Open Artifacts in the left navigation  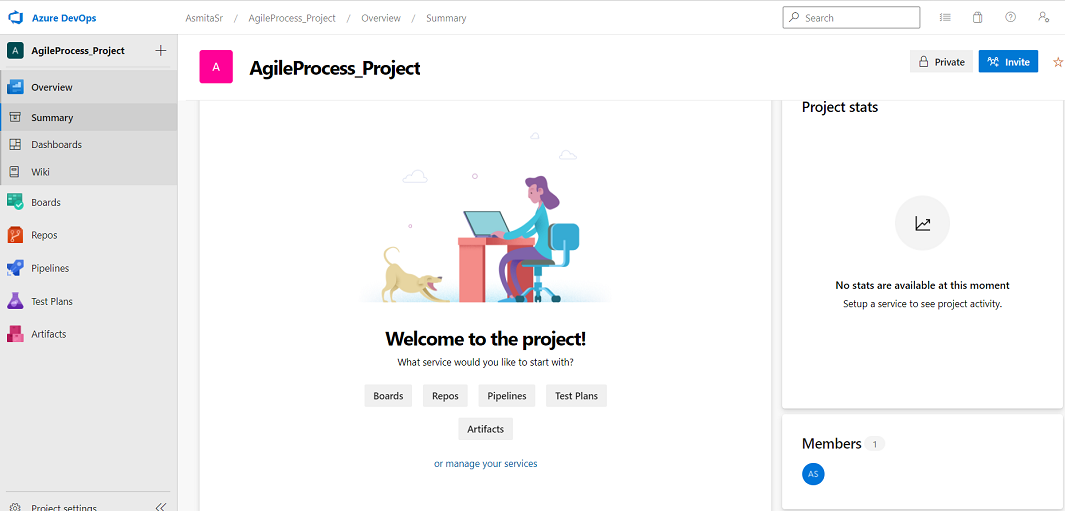(x=48, y=334)
